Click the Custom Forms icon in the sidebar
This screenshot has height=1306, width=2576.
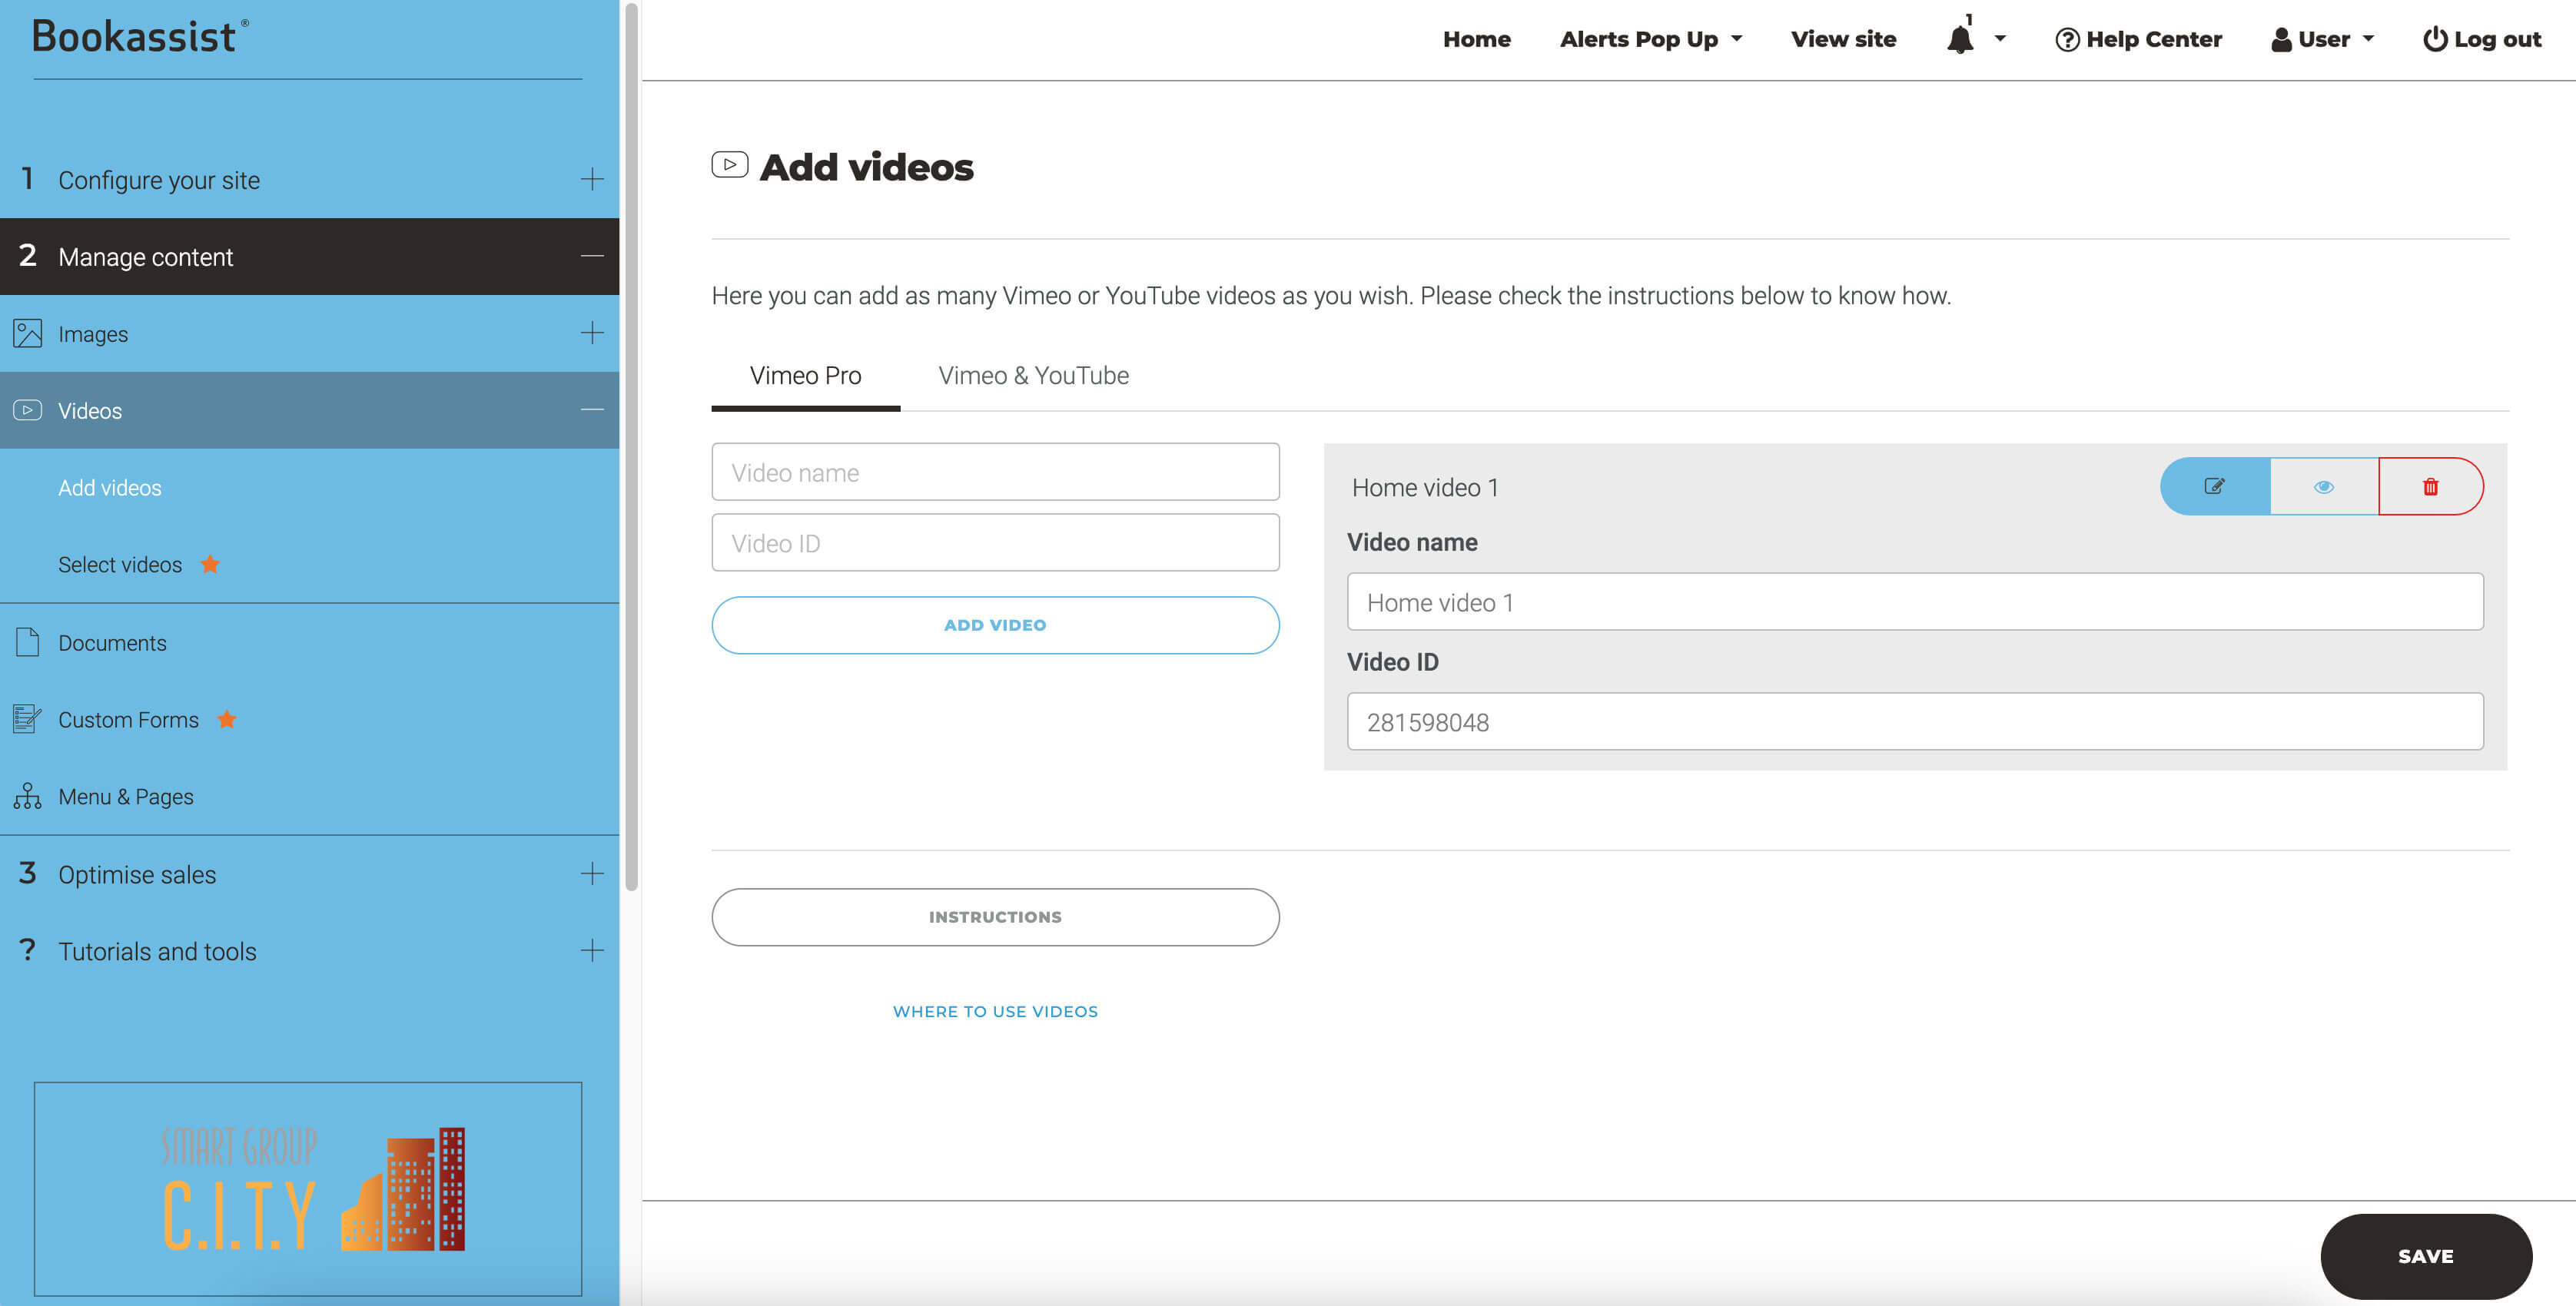(27, 719)
